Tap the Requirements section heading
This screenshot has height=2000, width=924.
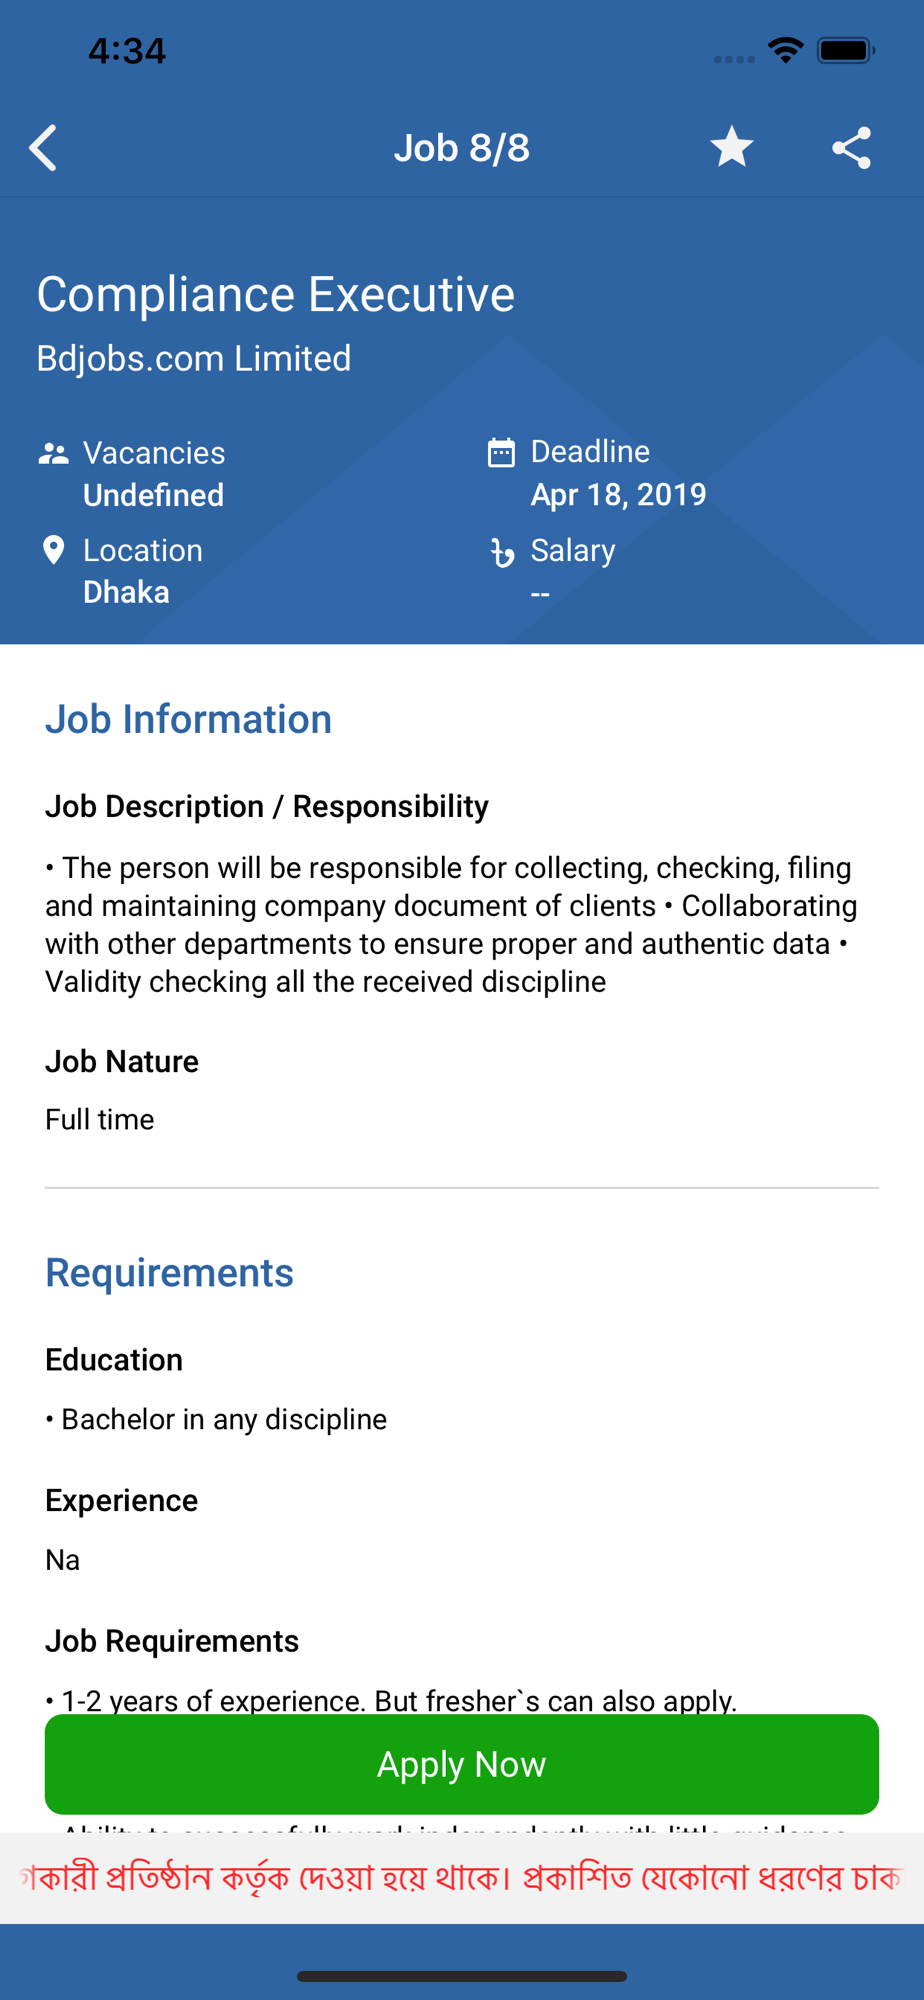pyautogui.click(x=170, y=1273)
